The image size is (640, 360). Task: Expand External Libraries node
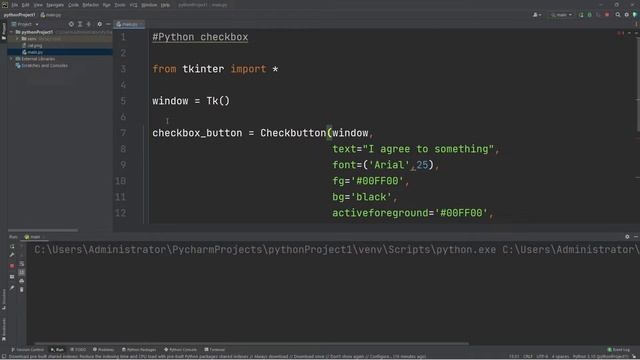point(11,59)
